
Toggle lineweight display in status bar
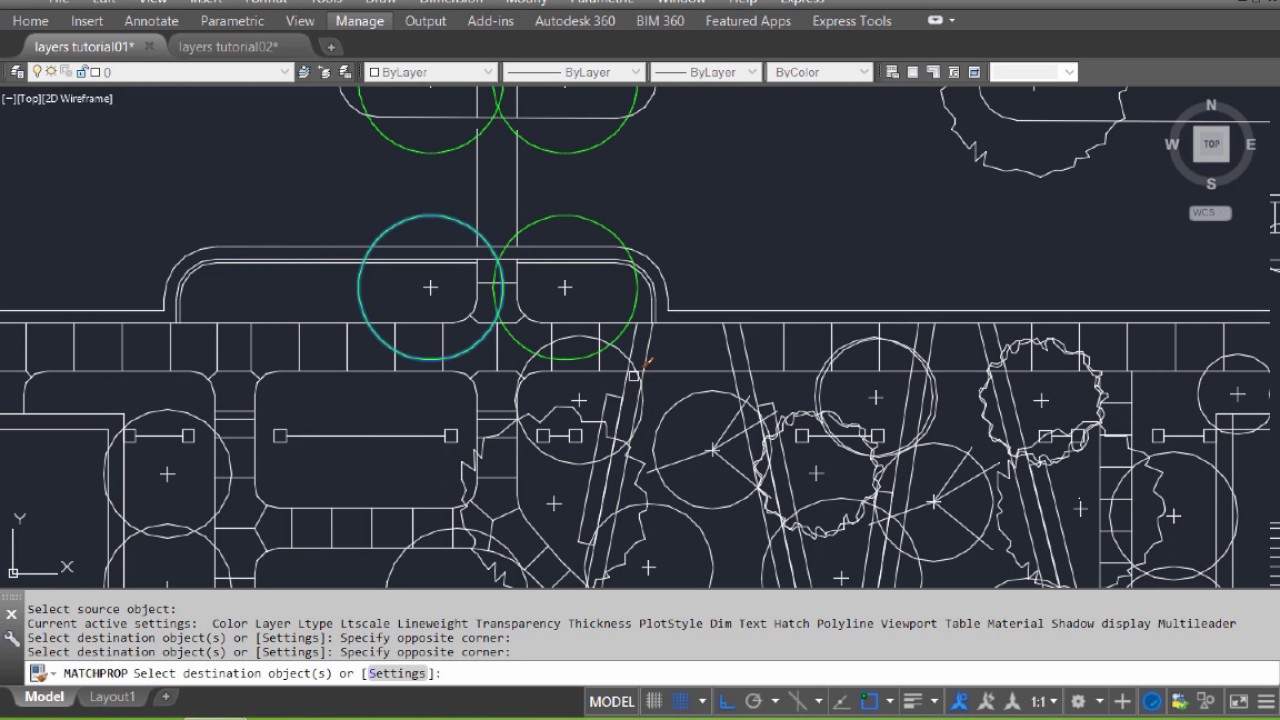[911, 701]
